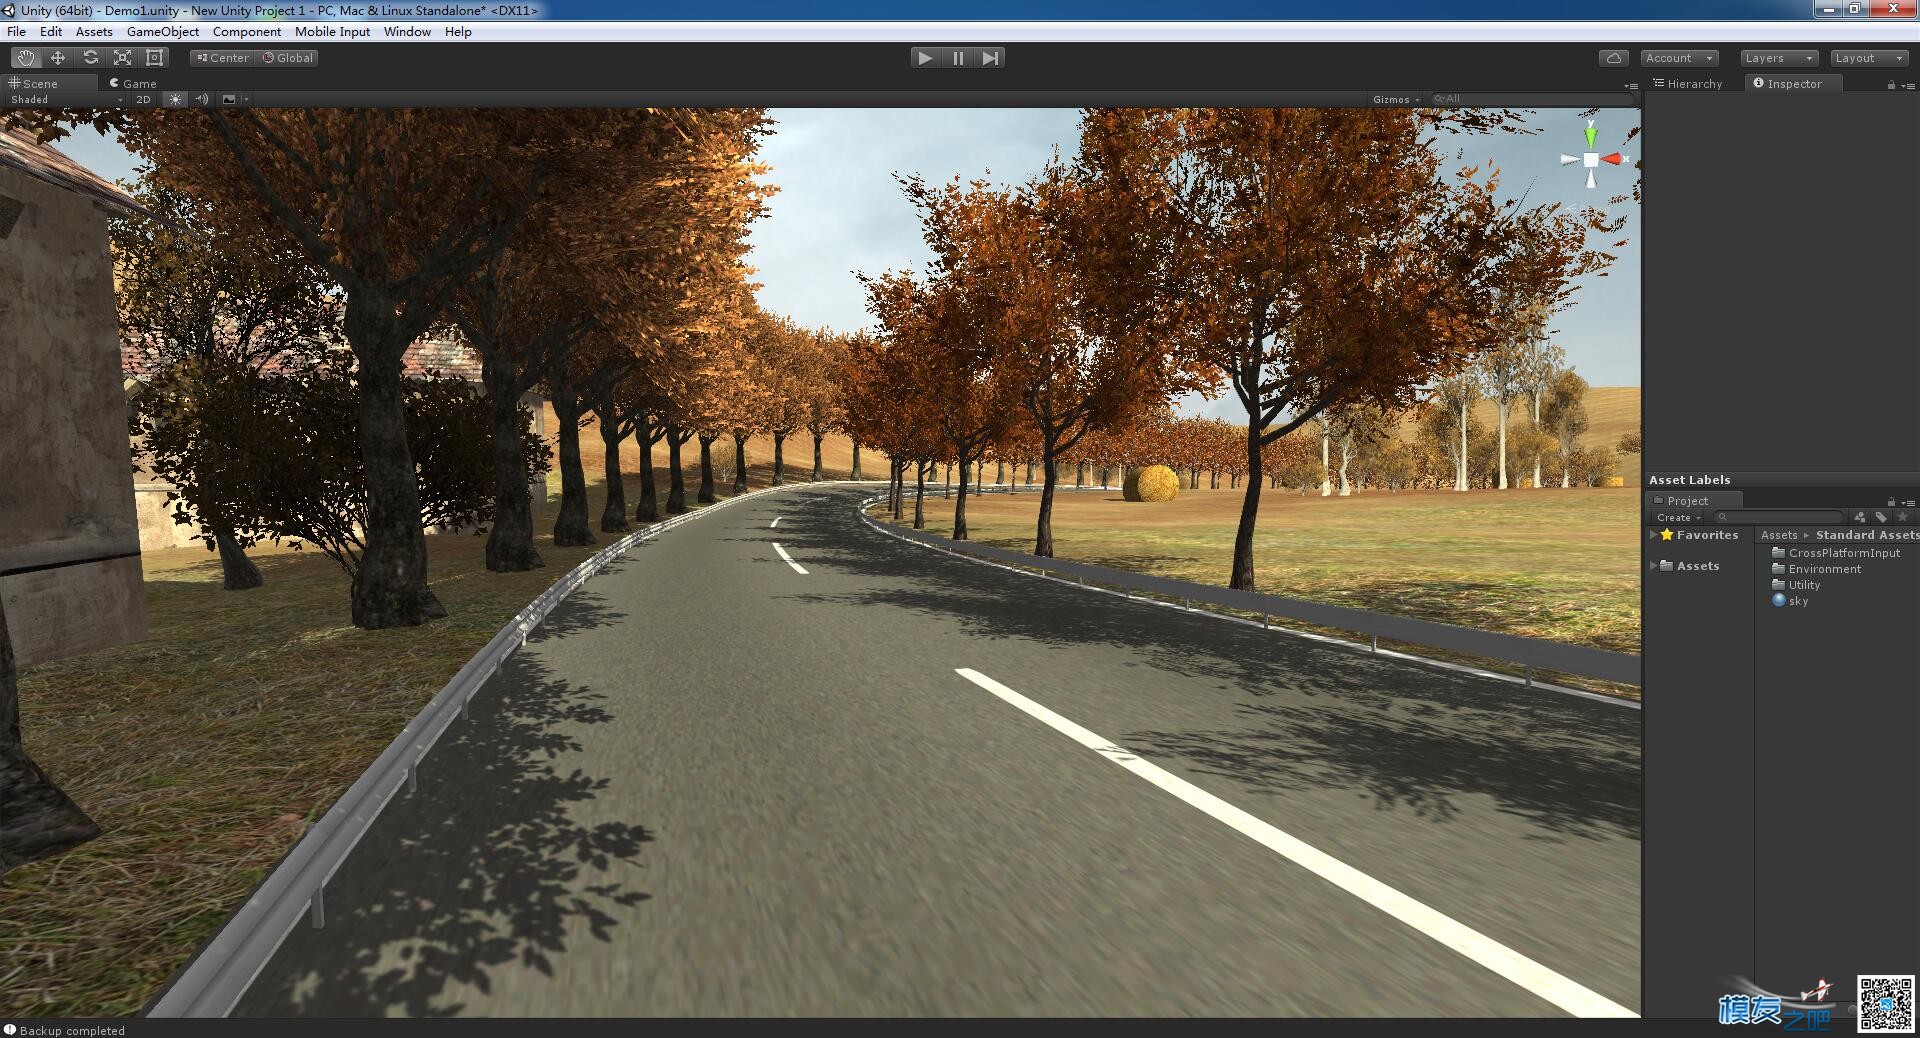Viewport: 1920px width, 1038px height.
Task: Open the Cloud services button
Action: 1613,58
